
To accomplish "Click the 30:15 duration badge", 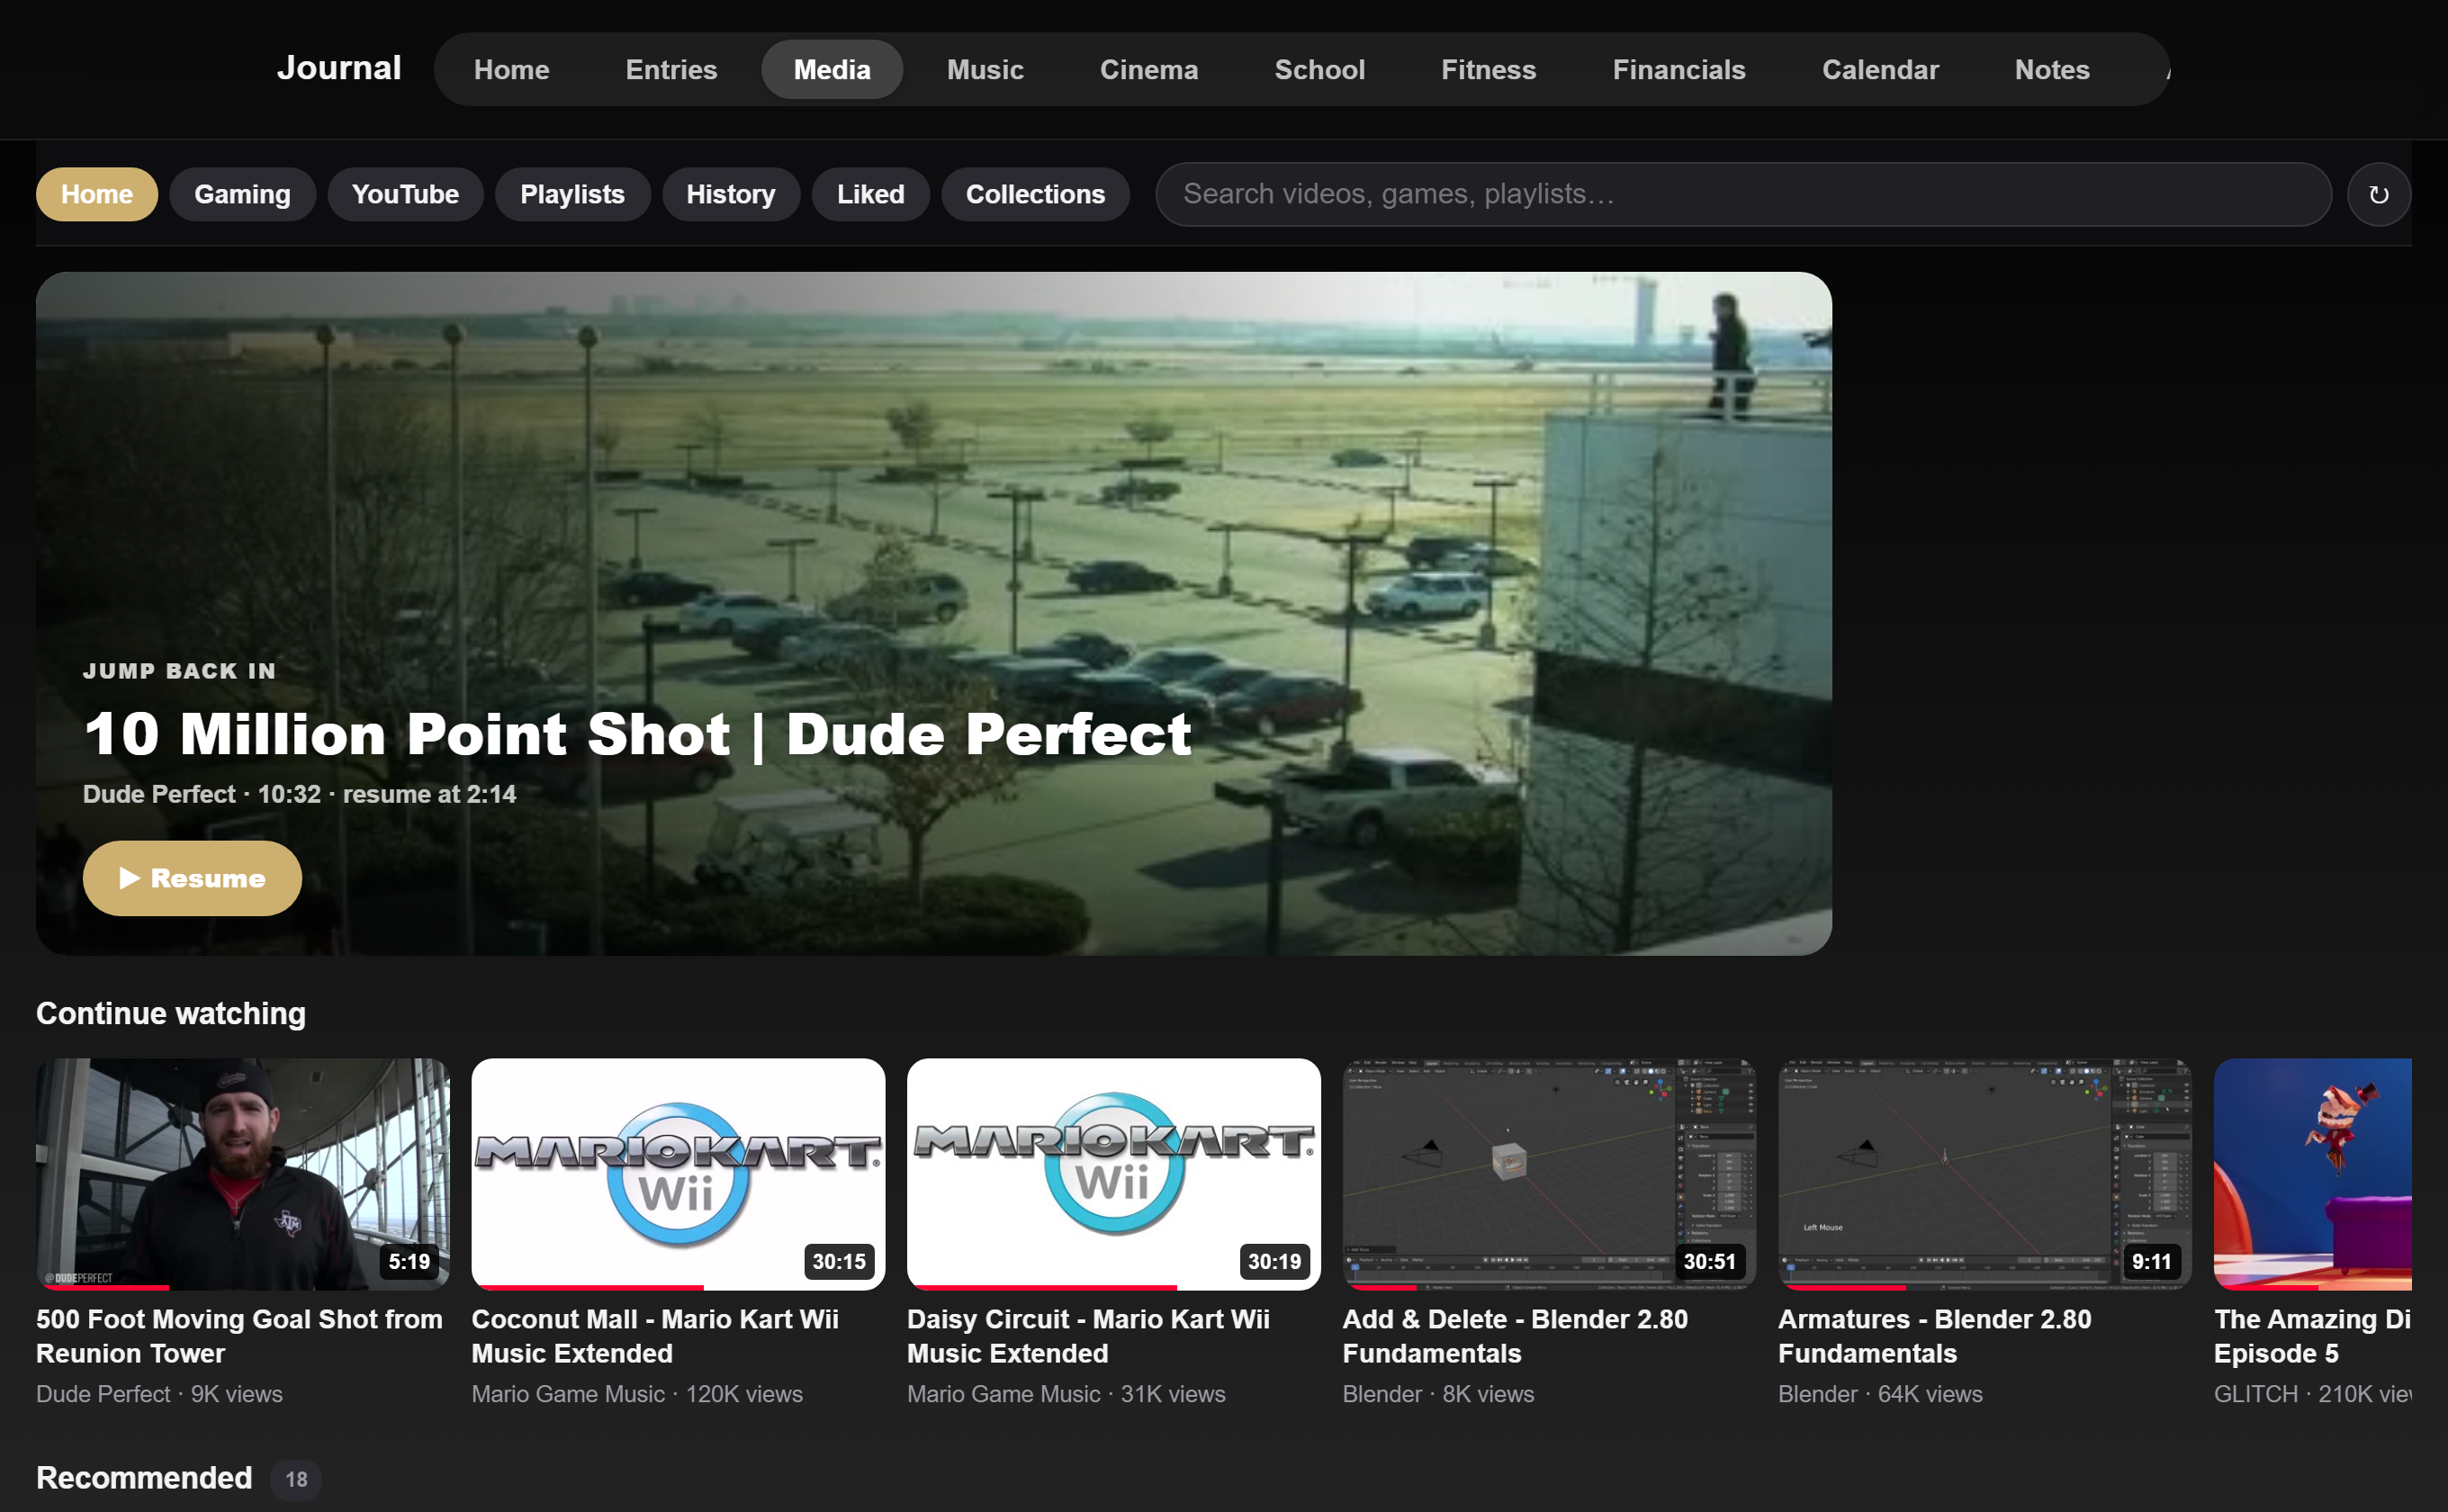I will click(839, 1261).
